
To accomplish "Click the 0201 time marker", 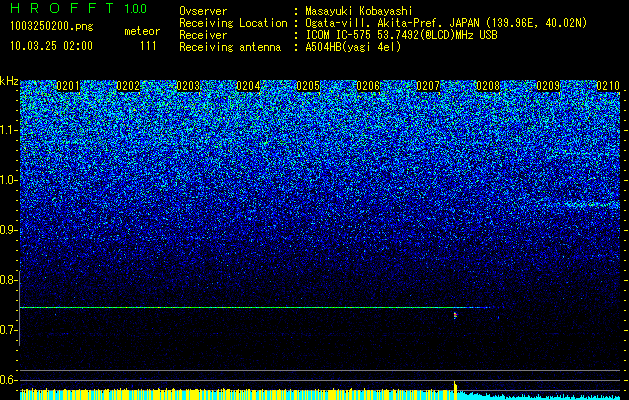I will [x=68, y=86].
